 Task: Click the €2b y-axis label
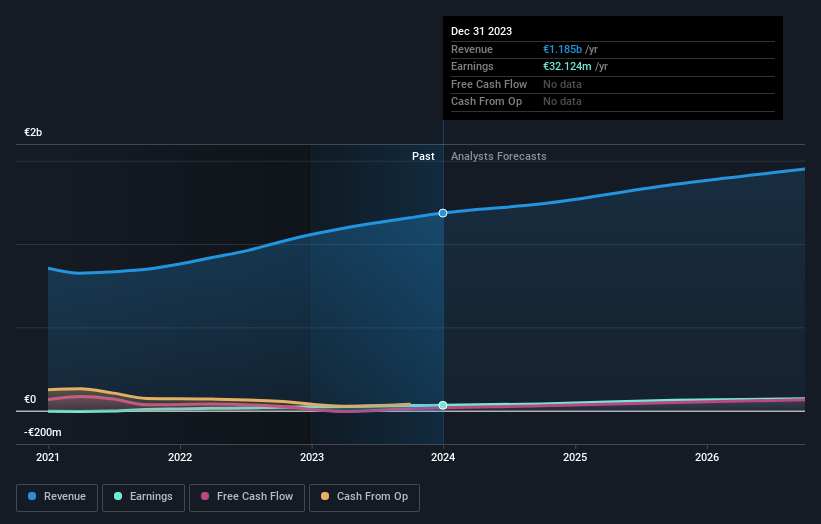[33, 132]
